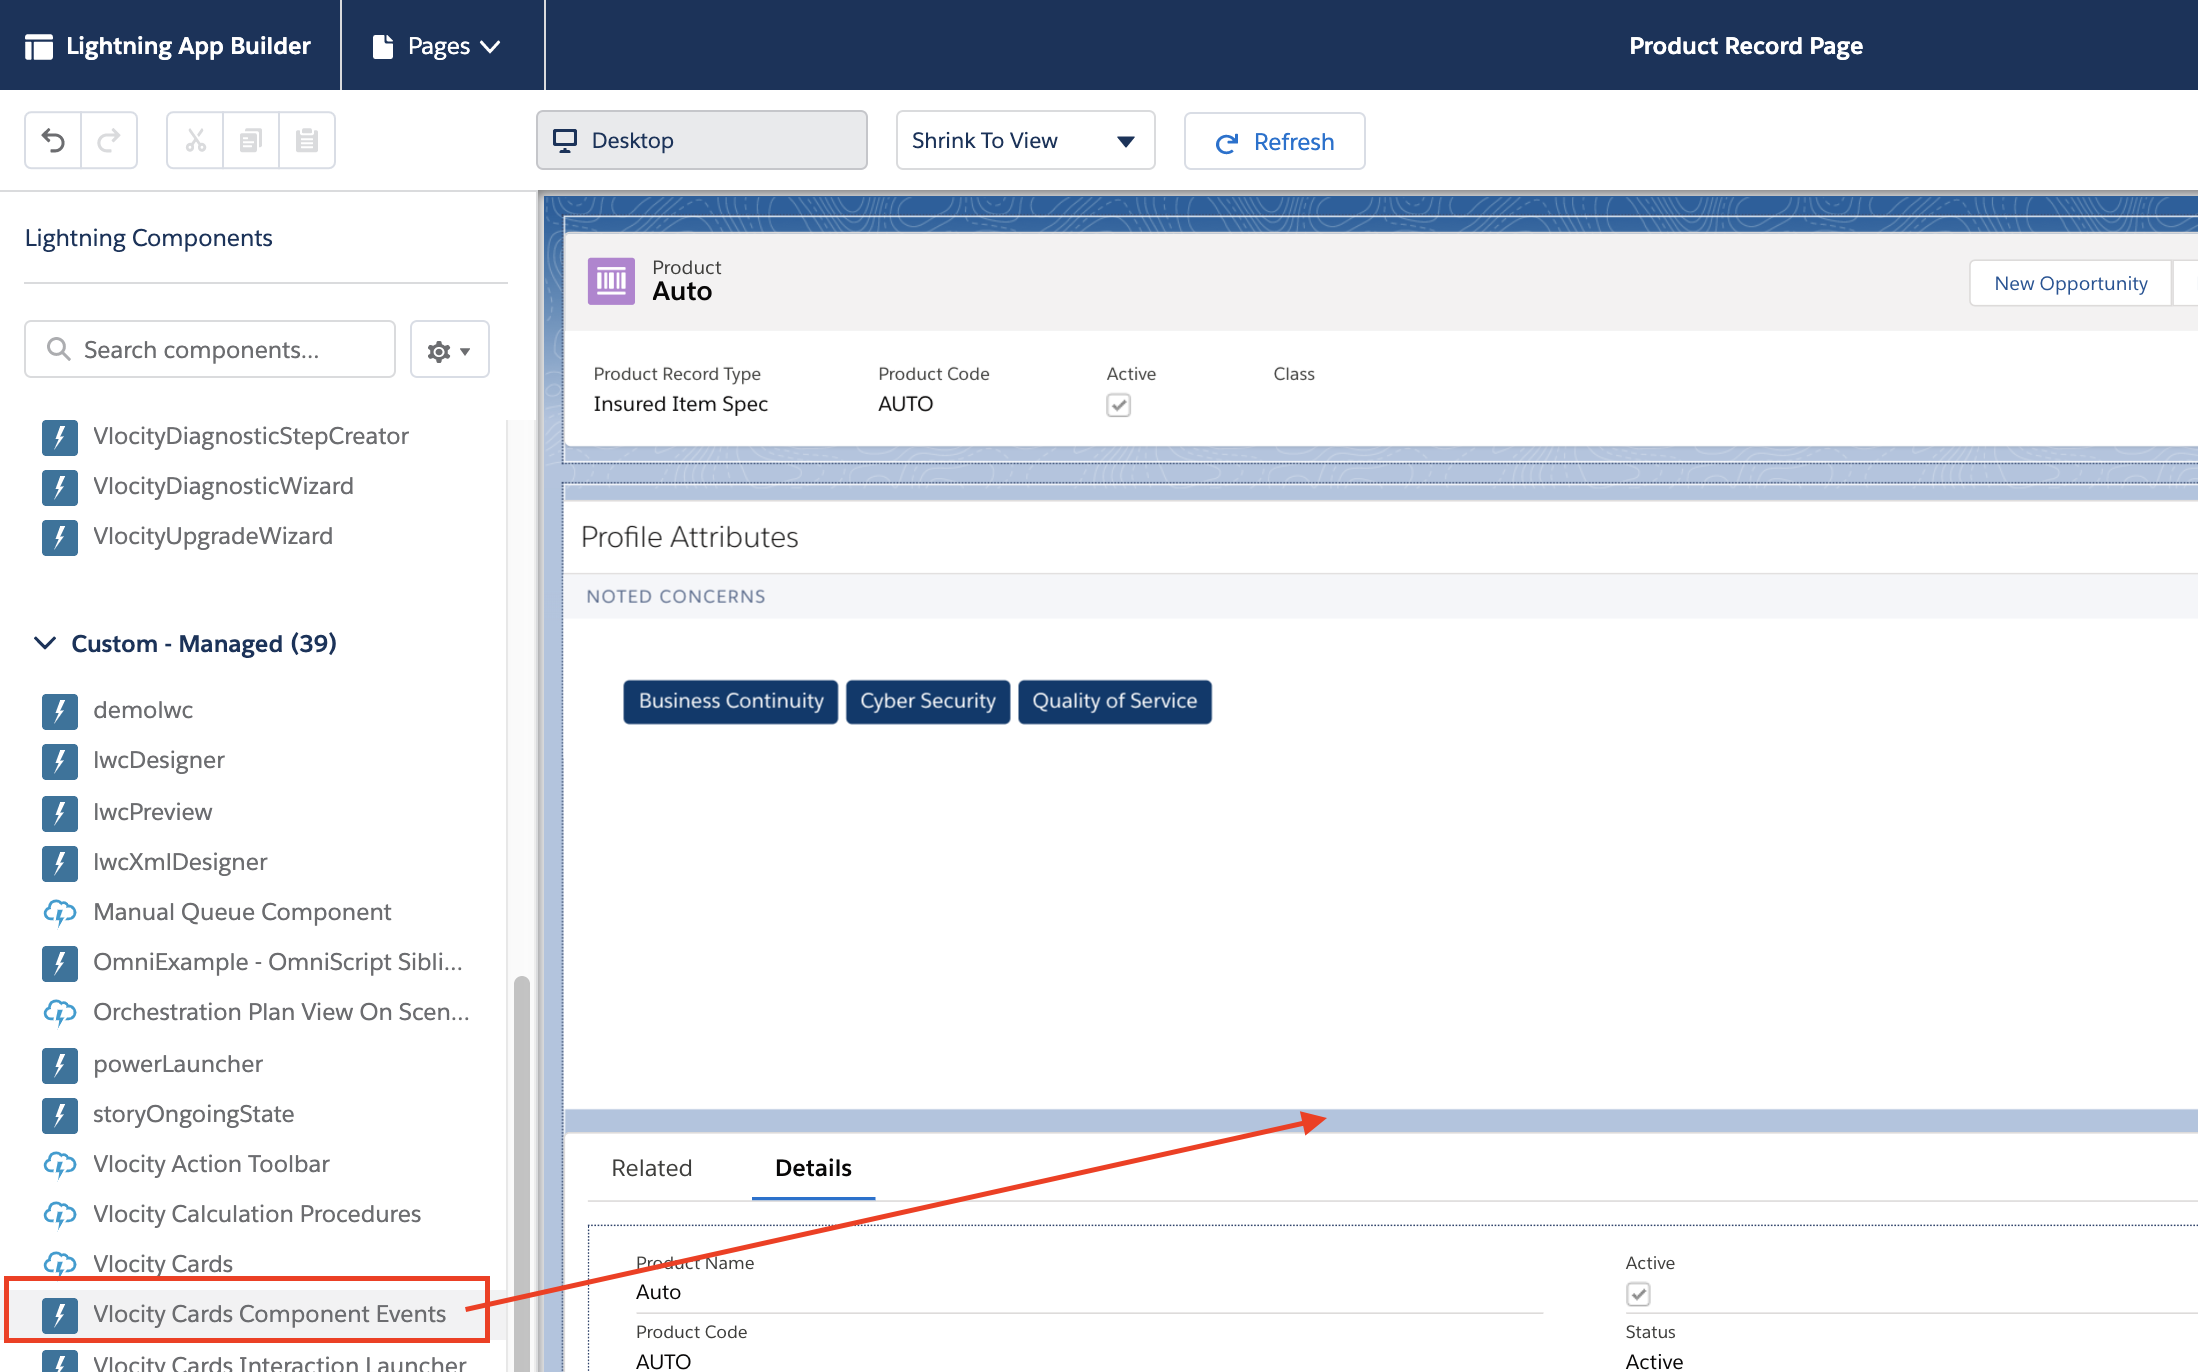Select the VlocityDiagnosticWizard component icon
The width and height of the screenshot is (2198, 1372).
pyautogui.click(x=60, y=487)
